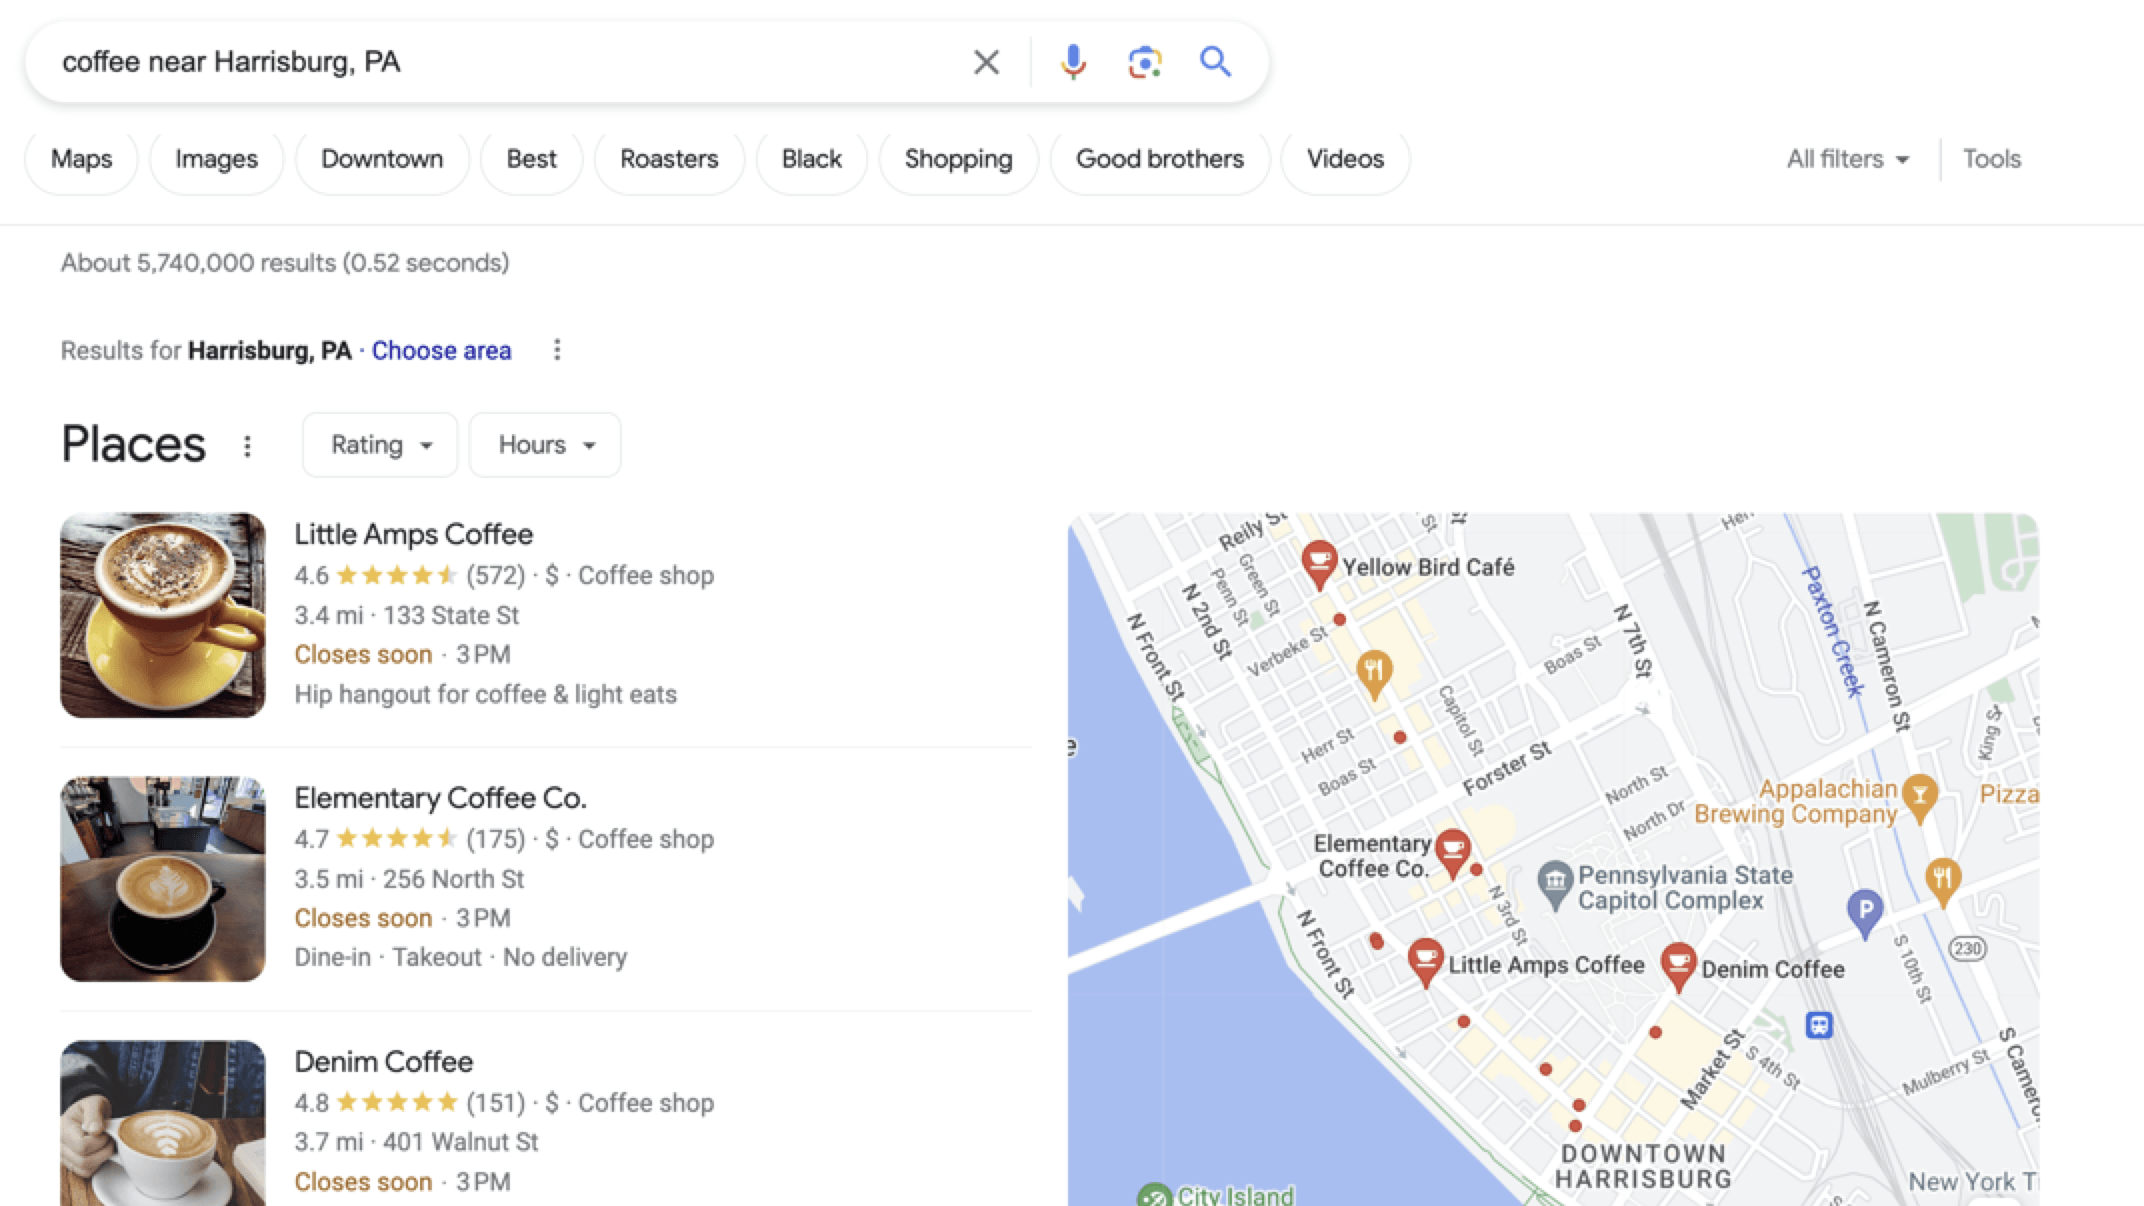Open the Denim Coffee listing title

[x=383, y=1062]
